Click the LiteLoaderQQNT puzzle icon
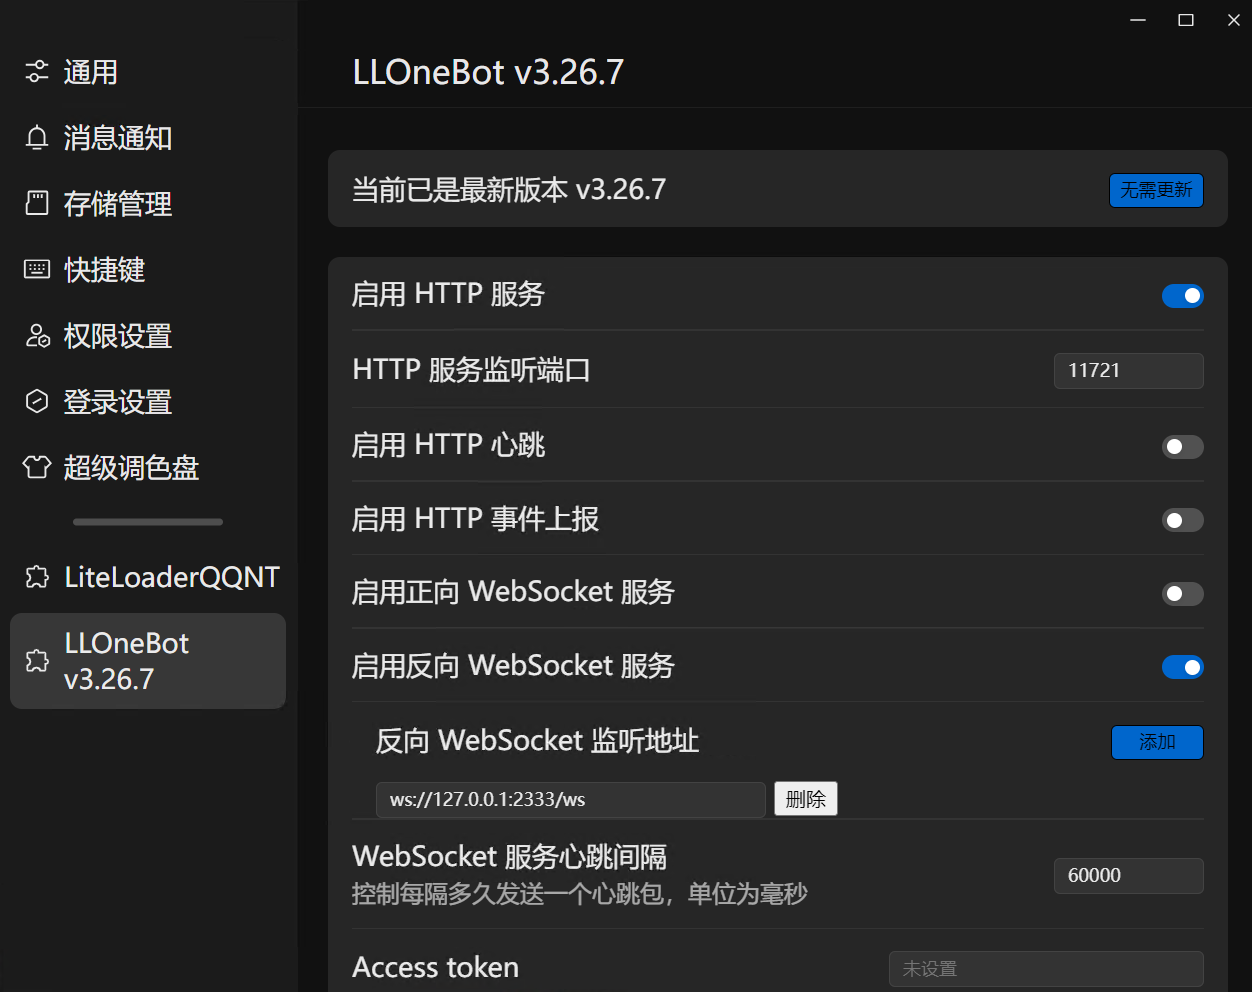This screenshot has width=1252, height=992. (x=37, y=577)
